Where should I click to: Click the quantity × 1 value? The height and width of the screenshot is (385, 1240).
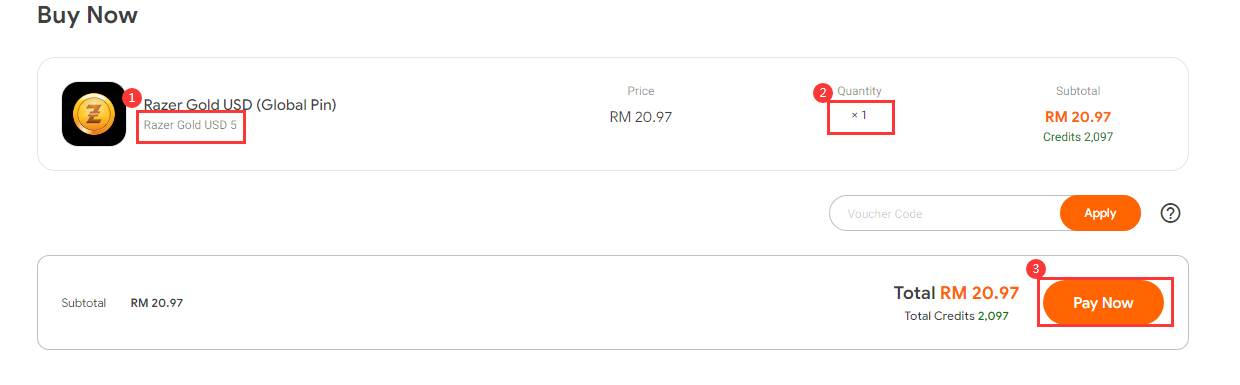[859, 115]
